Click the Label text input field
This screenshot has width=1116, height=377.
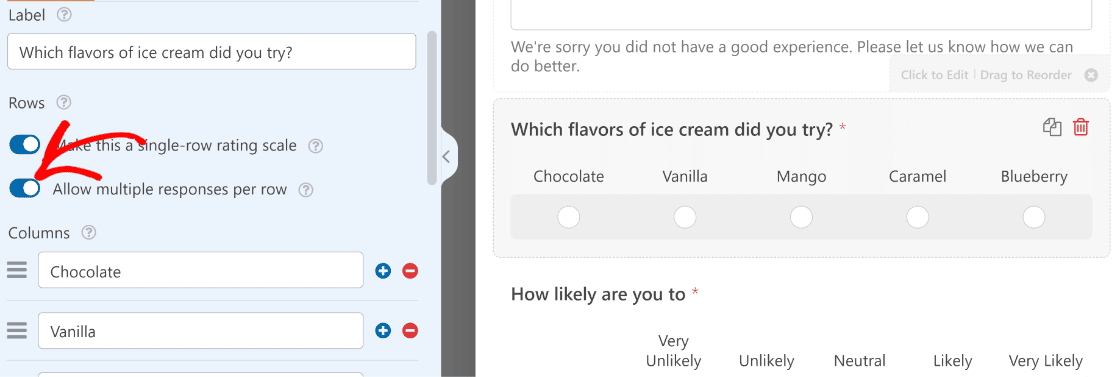[211, 52]
